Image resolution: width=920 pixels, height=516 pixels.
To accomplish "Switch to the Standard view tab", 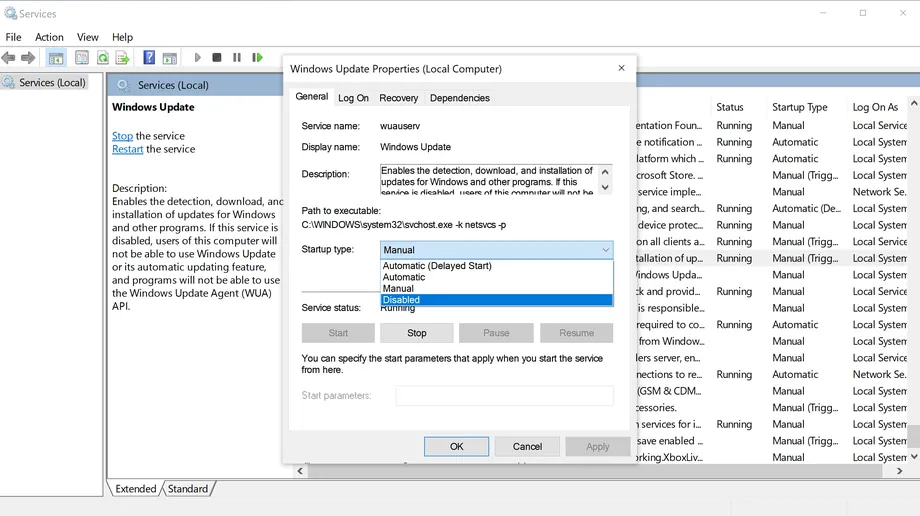I will point(188,488).
